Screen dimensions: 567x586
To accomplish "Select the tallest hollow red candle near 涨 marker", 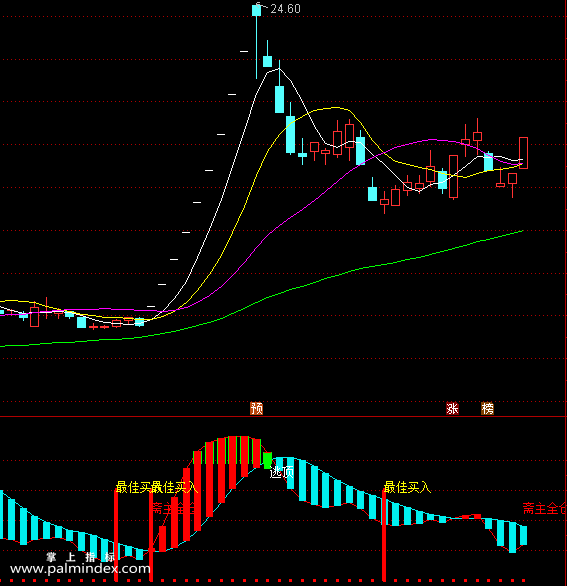I will coord(453,177).
